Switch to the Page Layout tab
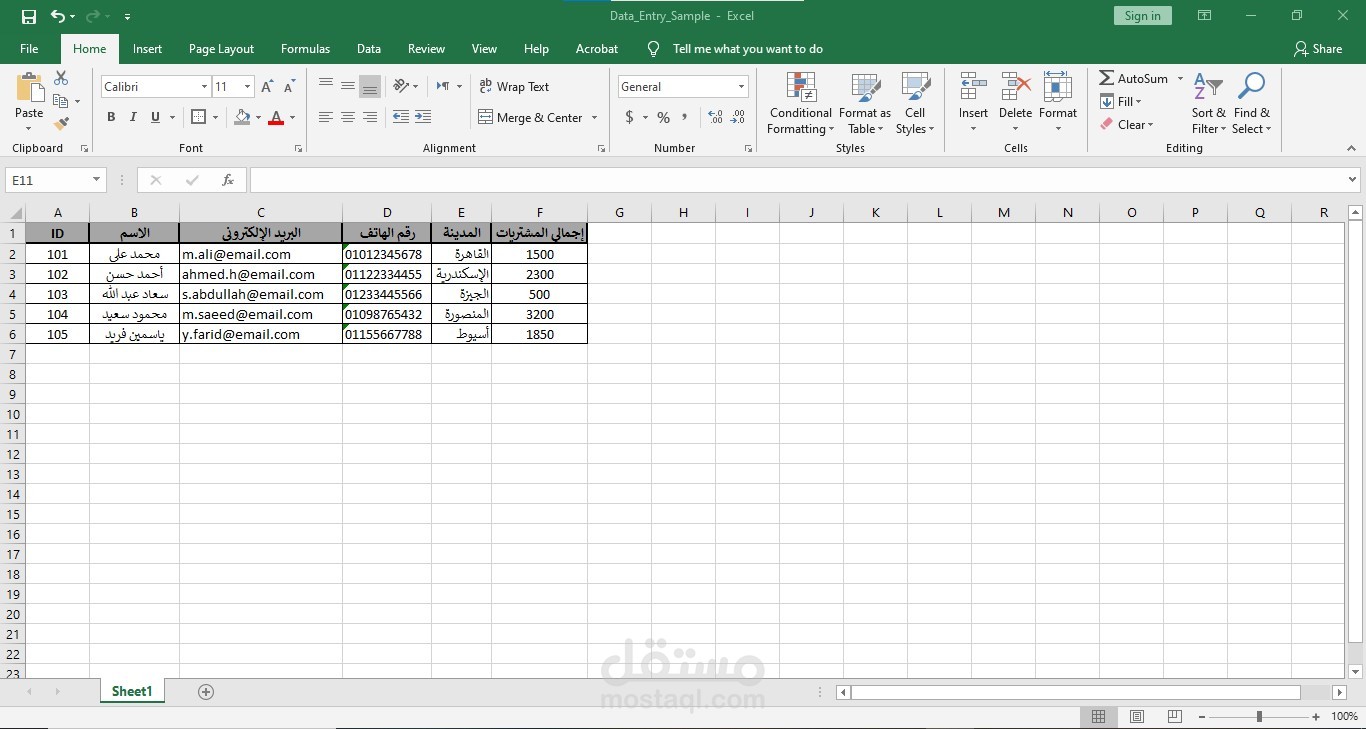 coord(221,48)
